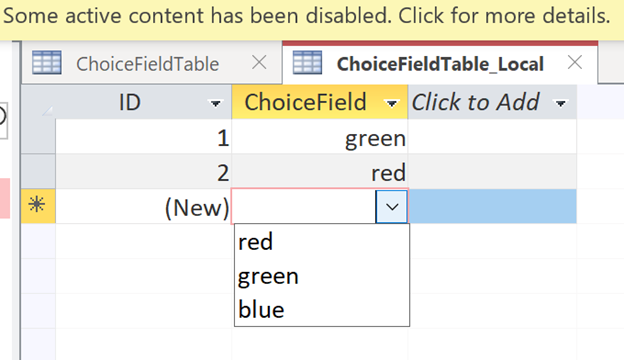This screenshot has height=360, width=624.
Task: Close the ChoiceFieldTable tab
Action: point(259,62)
